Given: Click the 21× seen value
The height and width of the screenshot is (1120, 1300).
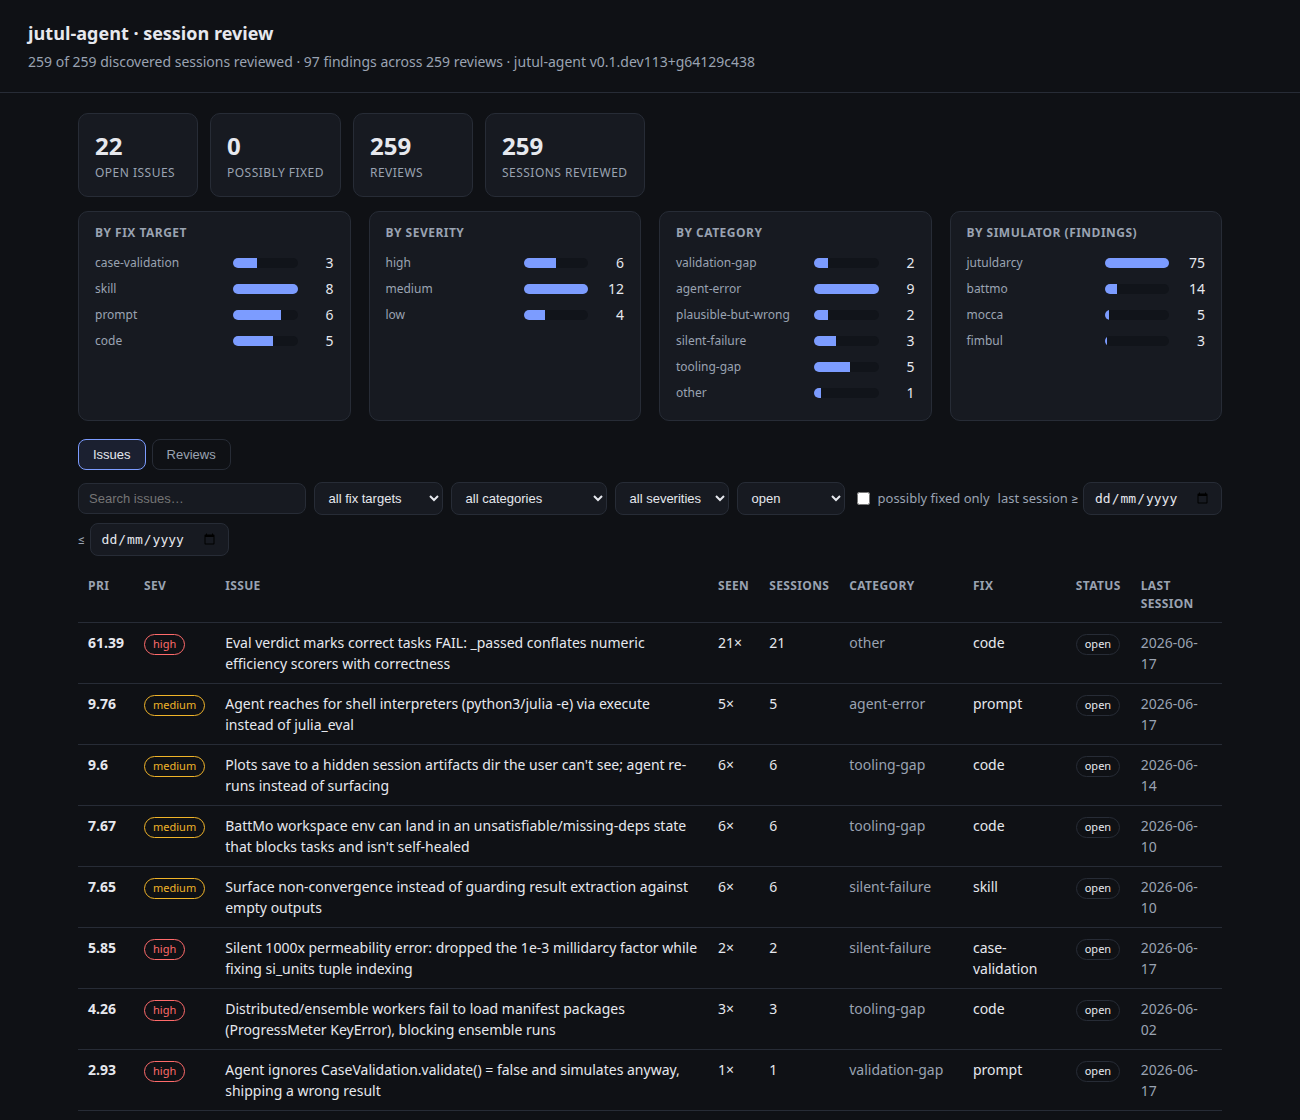Looking at the screenshot, I should pos(730,644).
